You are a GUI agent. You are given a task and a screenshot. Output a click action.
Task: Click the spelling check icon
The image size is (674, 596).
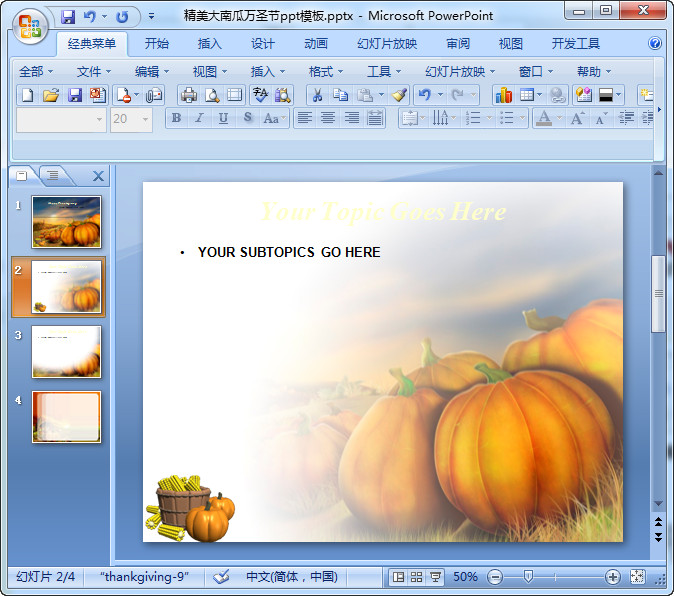point(260,95)
